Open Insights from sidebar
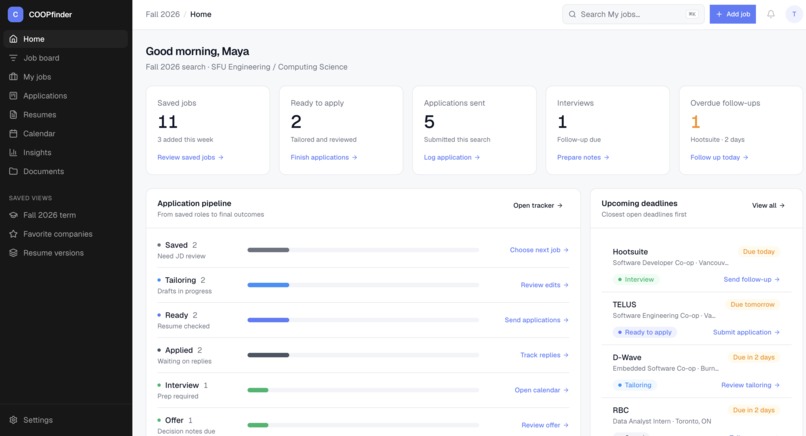The width and height of the screenshot is (806, 436). [x=66, y=152]
